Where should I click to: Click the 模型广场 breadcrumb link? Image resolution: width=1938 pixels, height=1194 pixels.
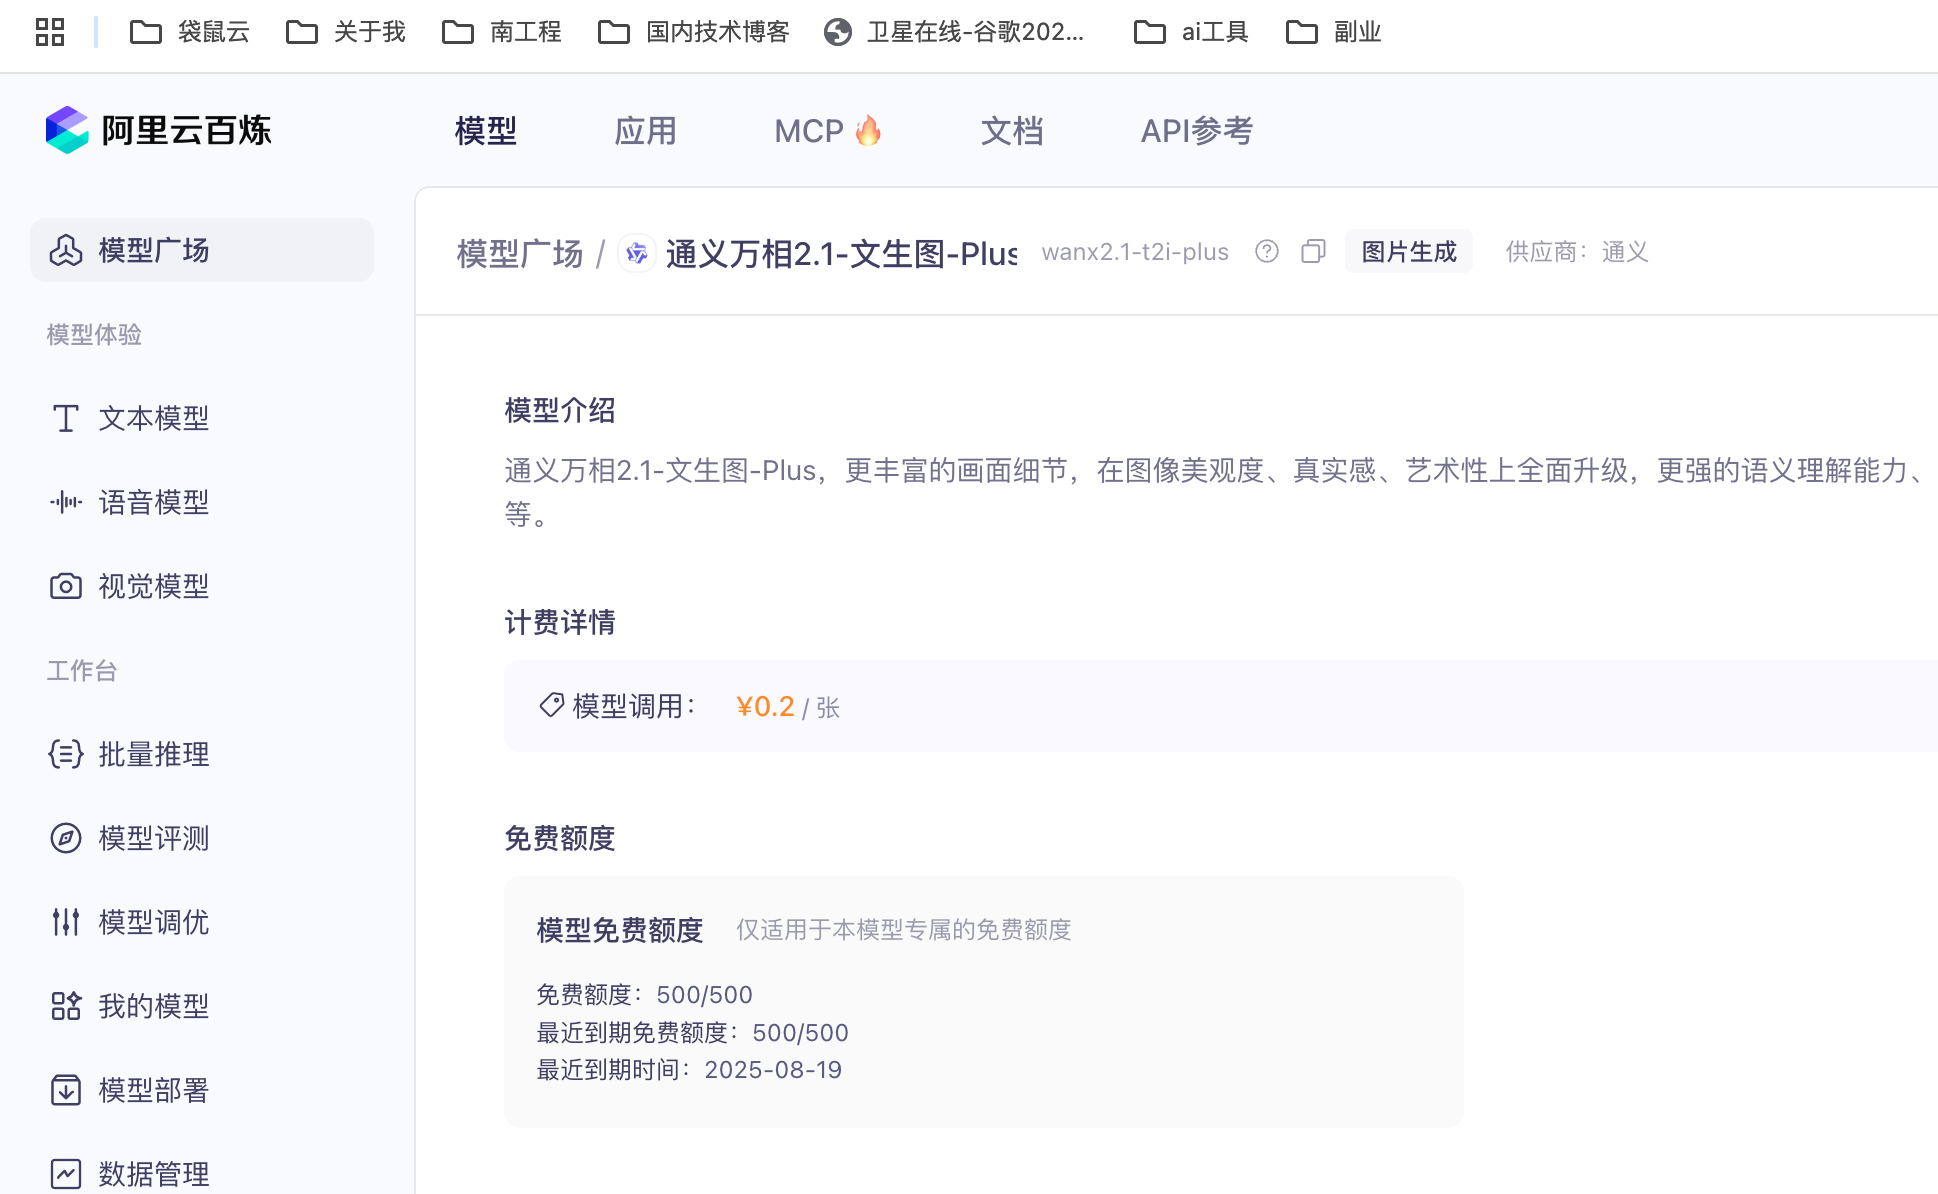tap(520, 253)
